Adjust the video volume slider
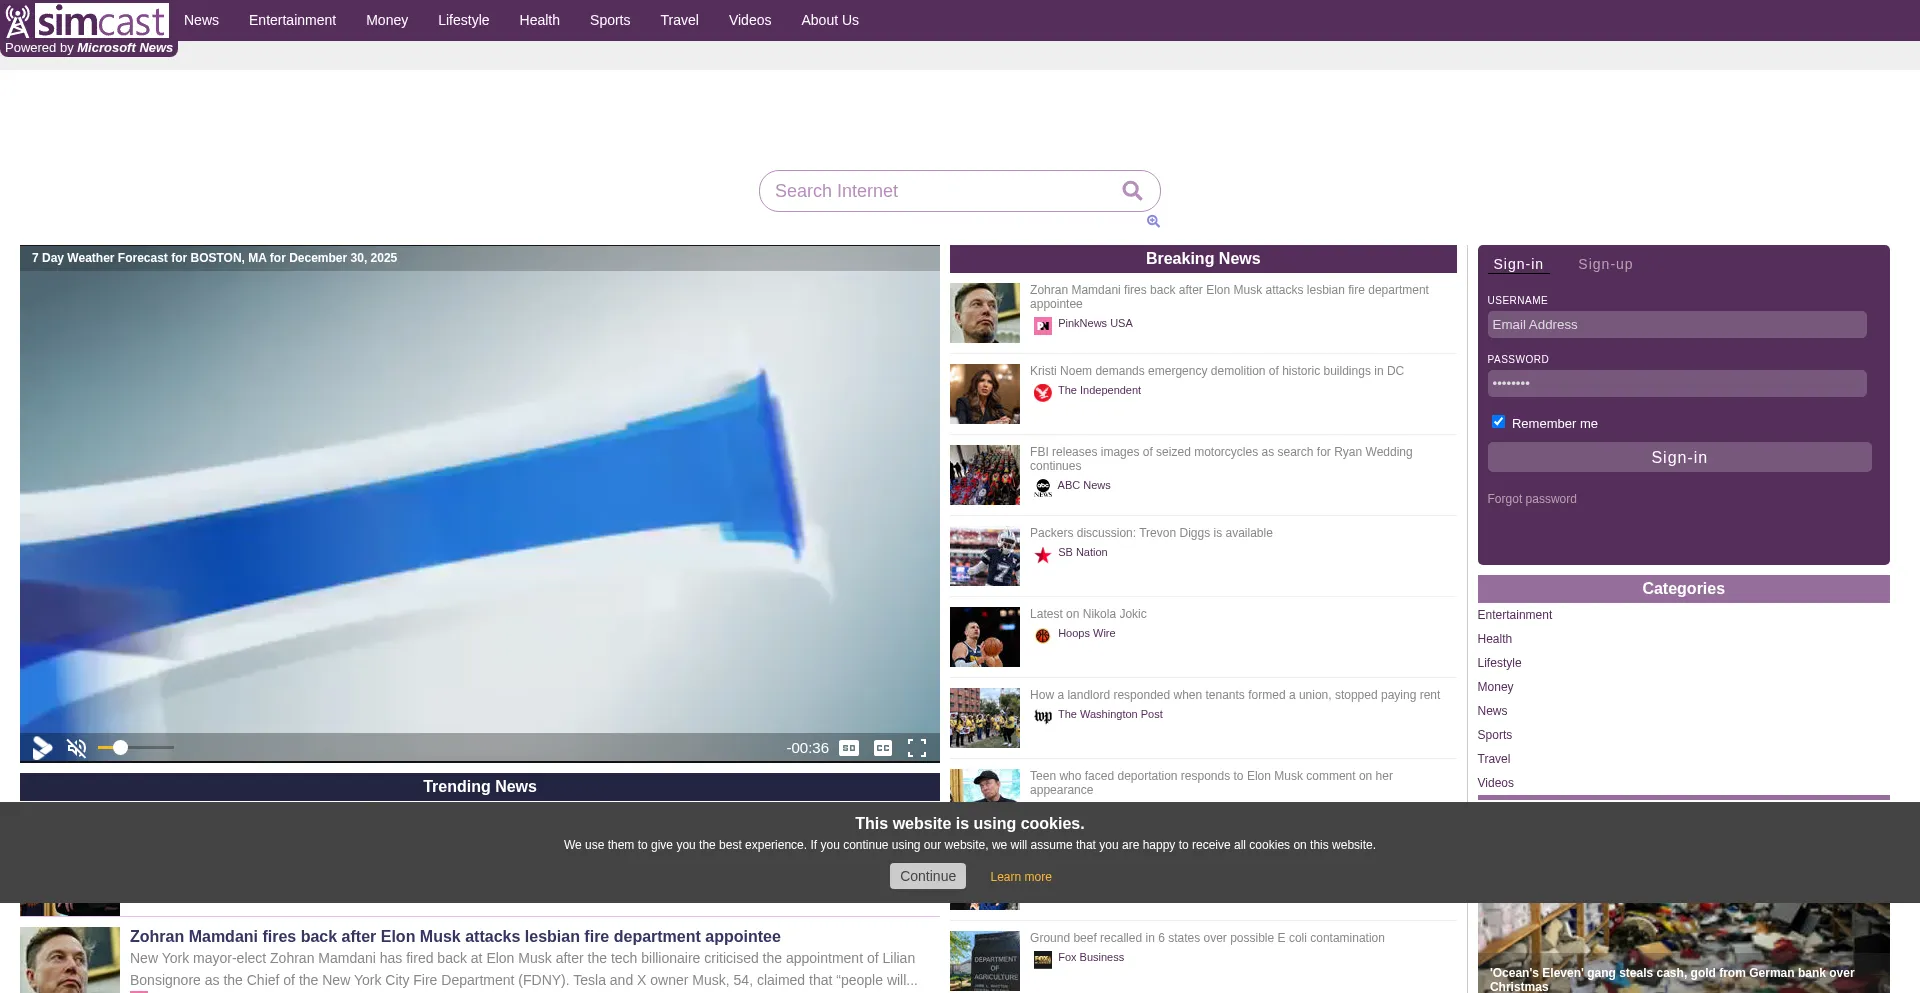1920x993 pixels. (x=136, y=748)
